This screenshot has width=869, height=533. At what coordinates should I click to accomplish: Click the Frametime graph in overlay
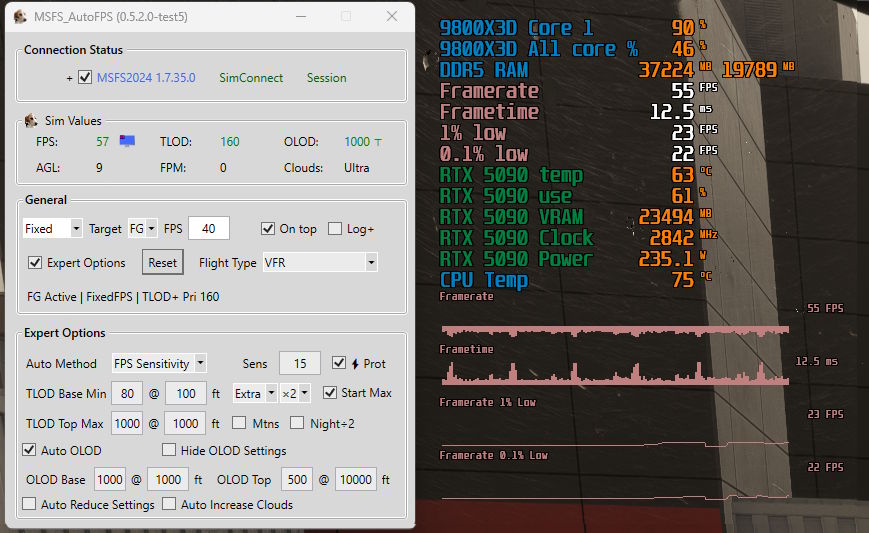615,373
